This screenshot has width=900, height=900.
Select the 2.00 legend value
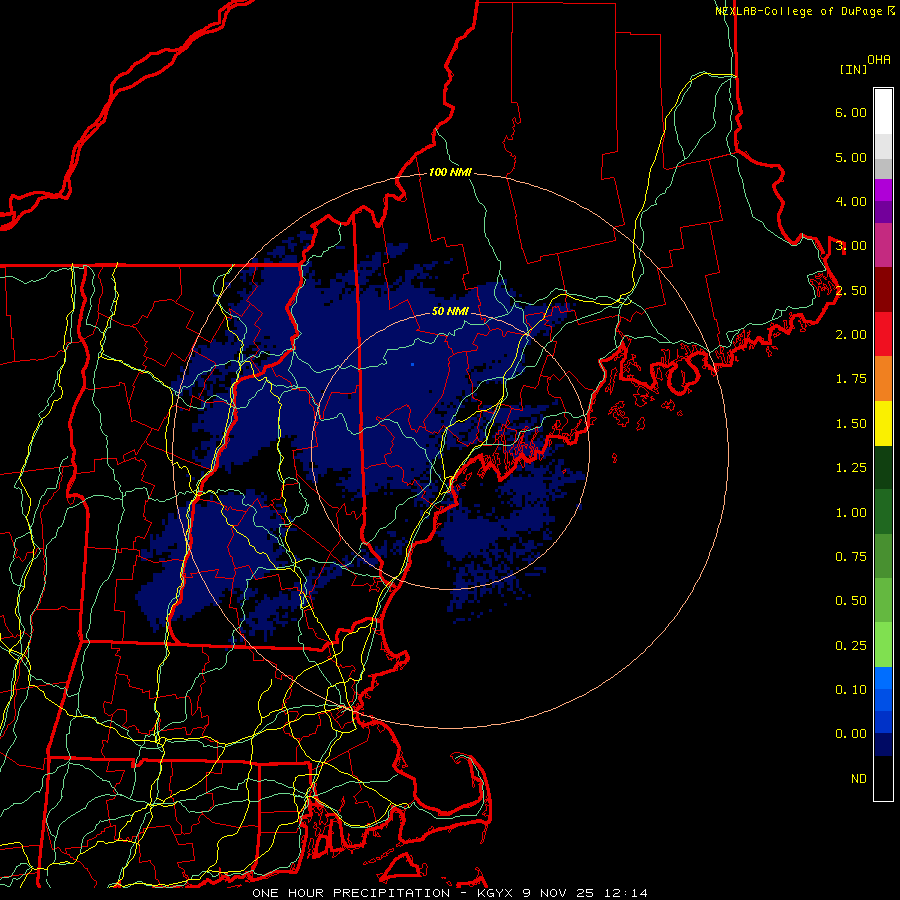pos(851,335)
